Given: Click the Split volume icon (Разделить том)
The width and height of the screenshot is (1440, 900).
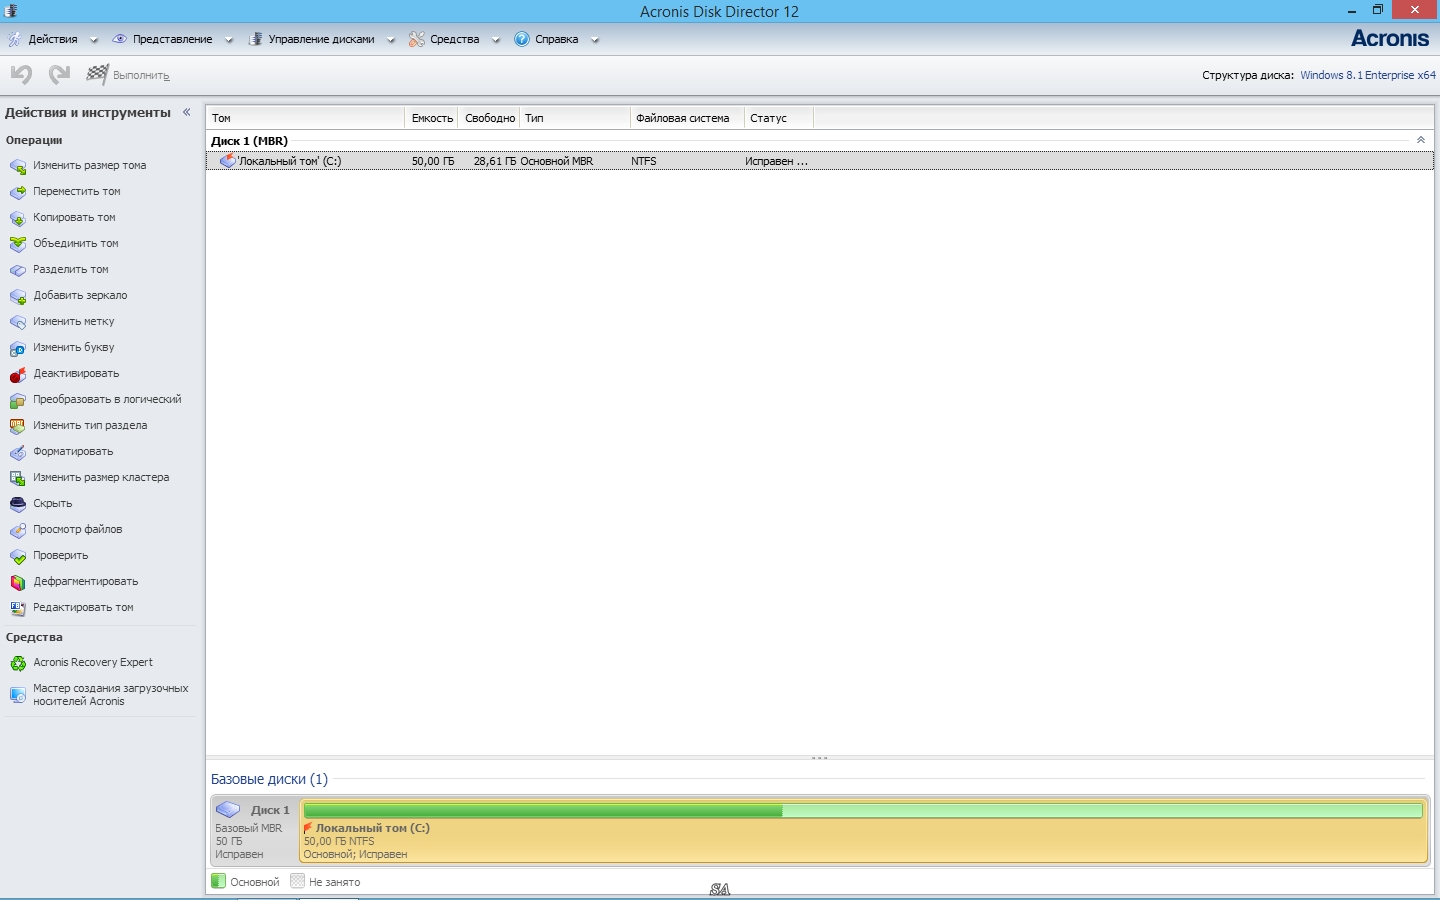Looking at the screenshot, I should tap(18, 270).
